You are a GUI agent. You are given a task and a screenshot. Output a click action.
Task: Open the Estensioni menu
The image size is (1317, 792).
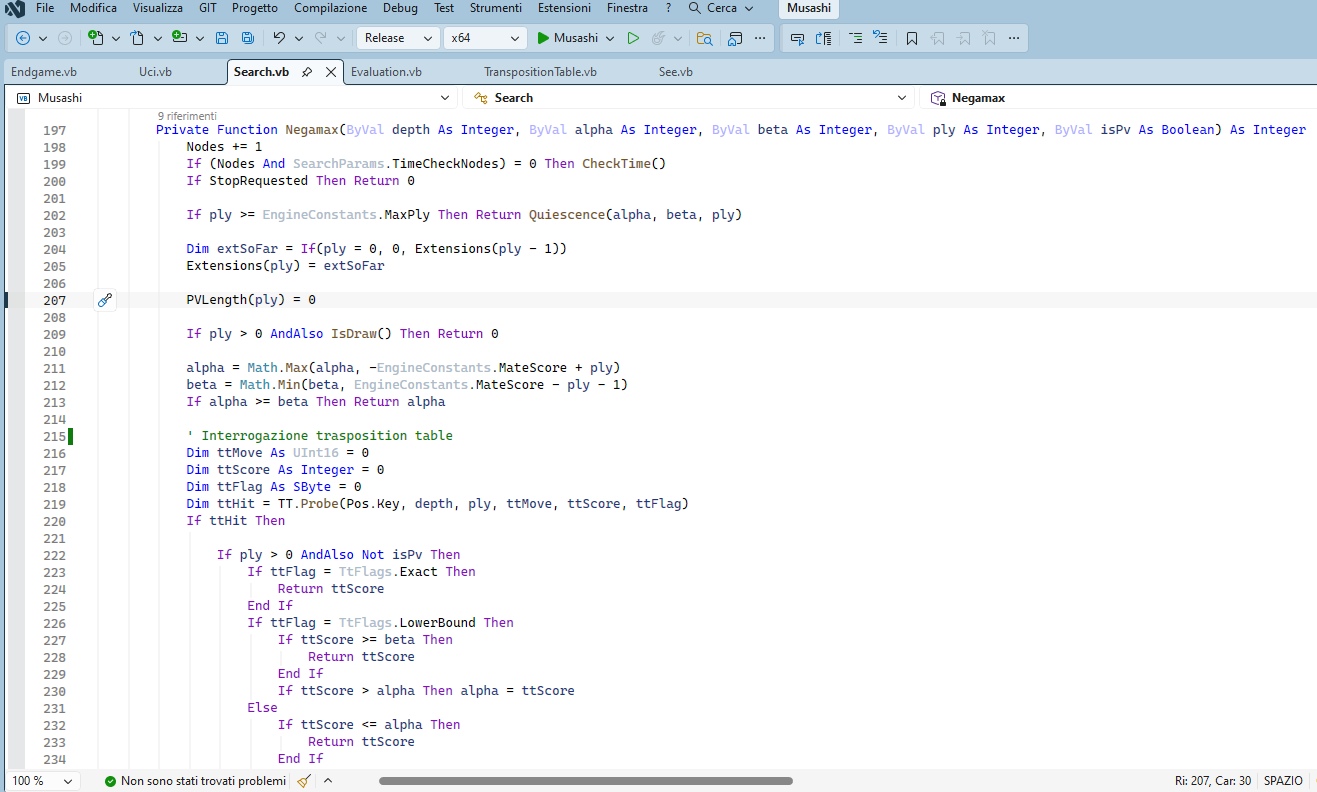point(564,8)
